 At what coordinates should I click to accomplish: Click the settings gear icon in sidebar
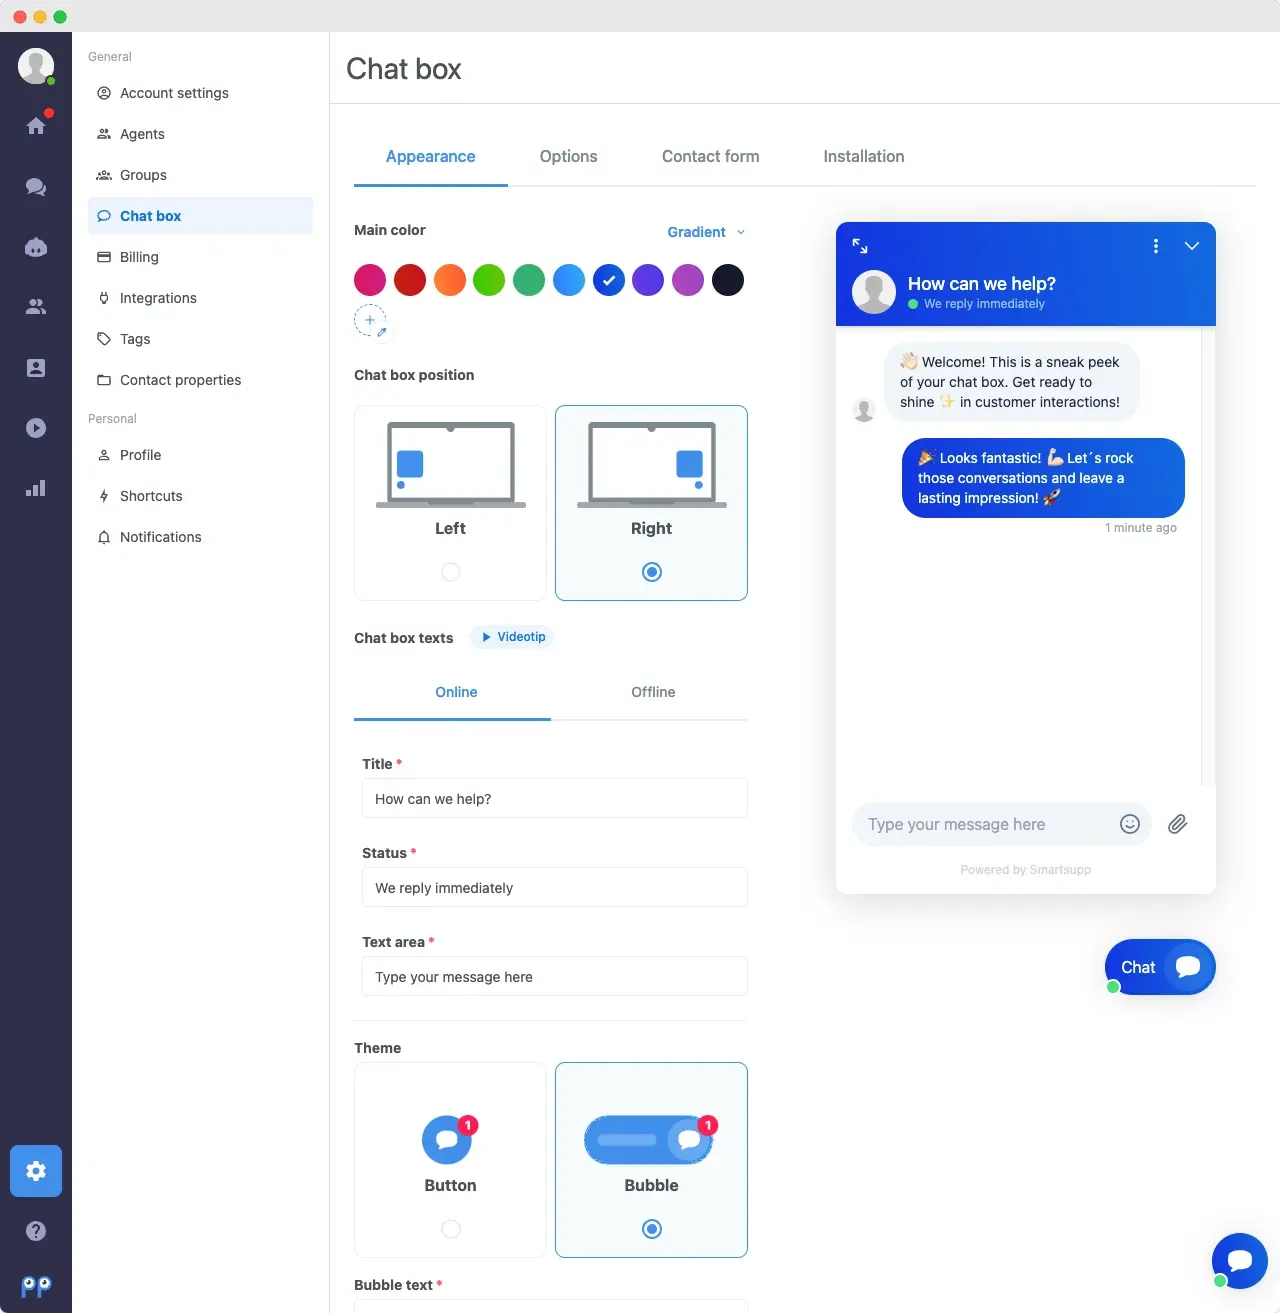[36, 1171]
